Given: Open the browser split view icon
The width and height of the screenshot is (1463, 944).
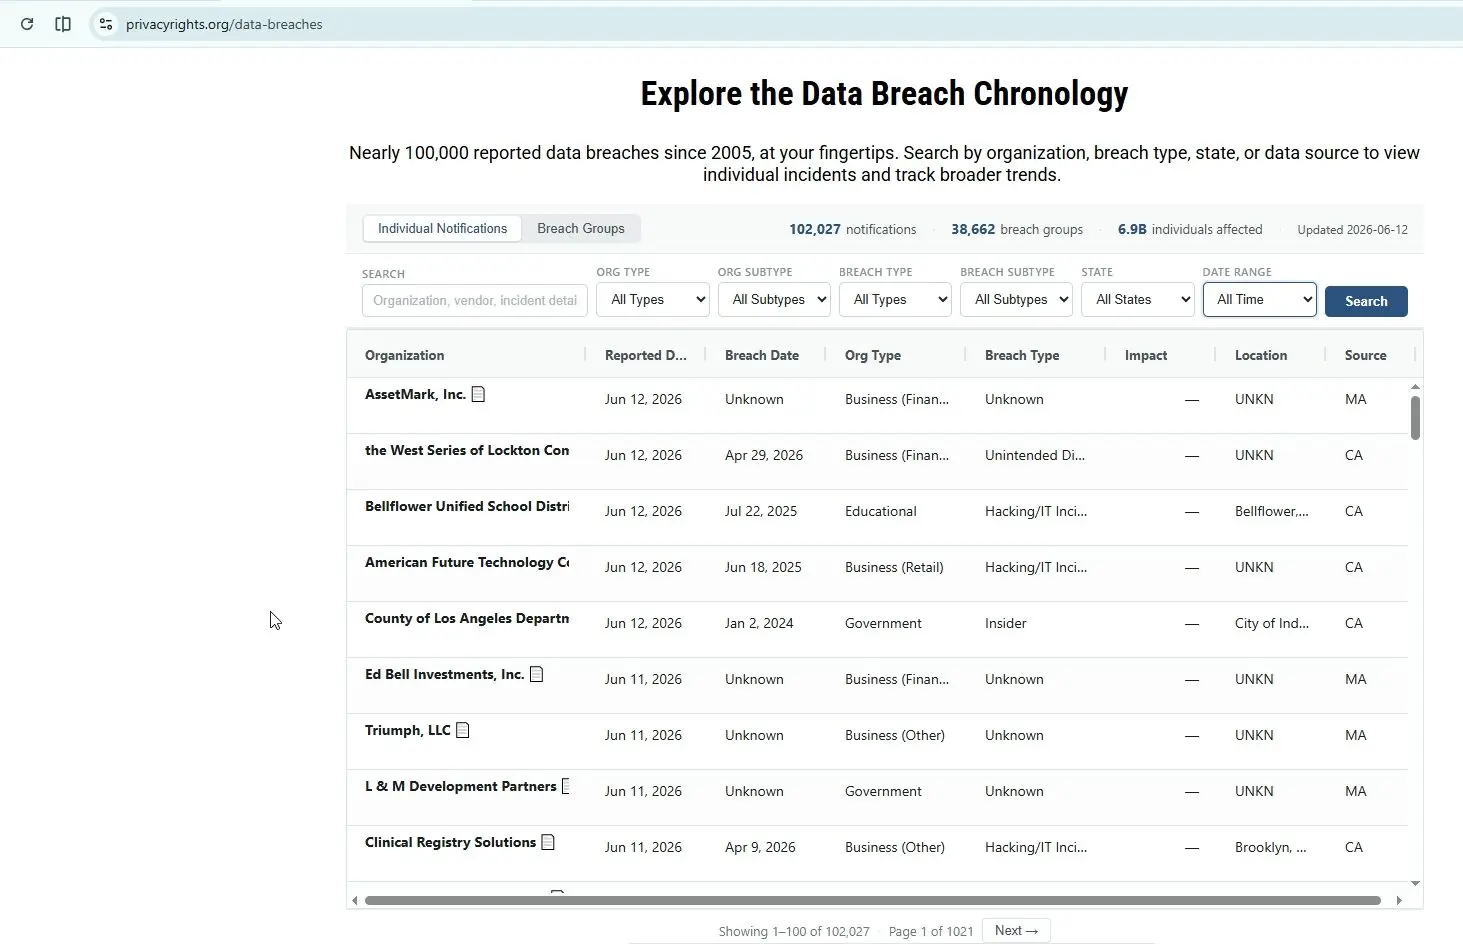Looking at the screenshot, I should pyautogui.click(x=63, y=24).
